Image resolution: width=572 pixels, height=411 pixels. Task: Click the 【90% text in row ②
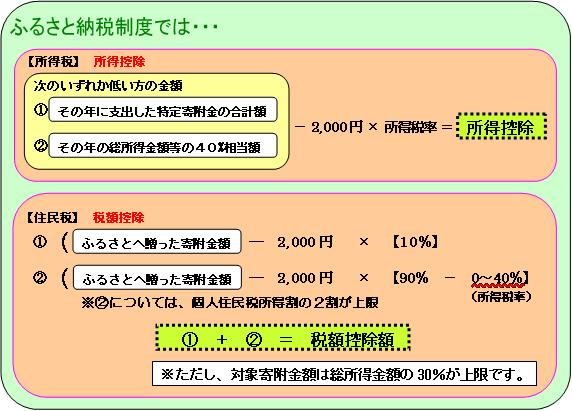point(410,278)
